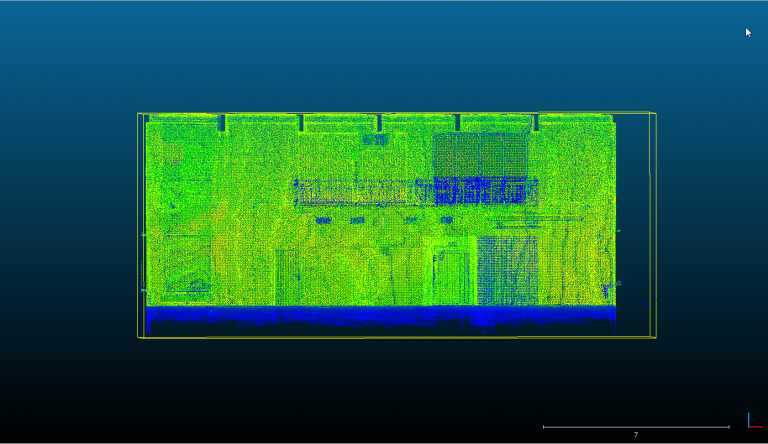
Task: Pick the narrow dark door left of center
Action: [288, 277]
